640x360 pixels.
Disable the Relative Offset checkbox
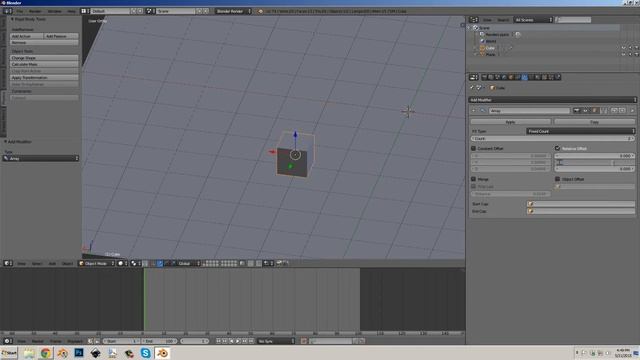coord(558,149)
